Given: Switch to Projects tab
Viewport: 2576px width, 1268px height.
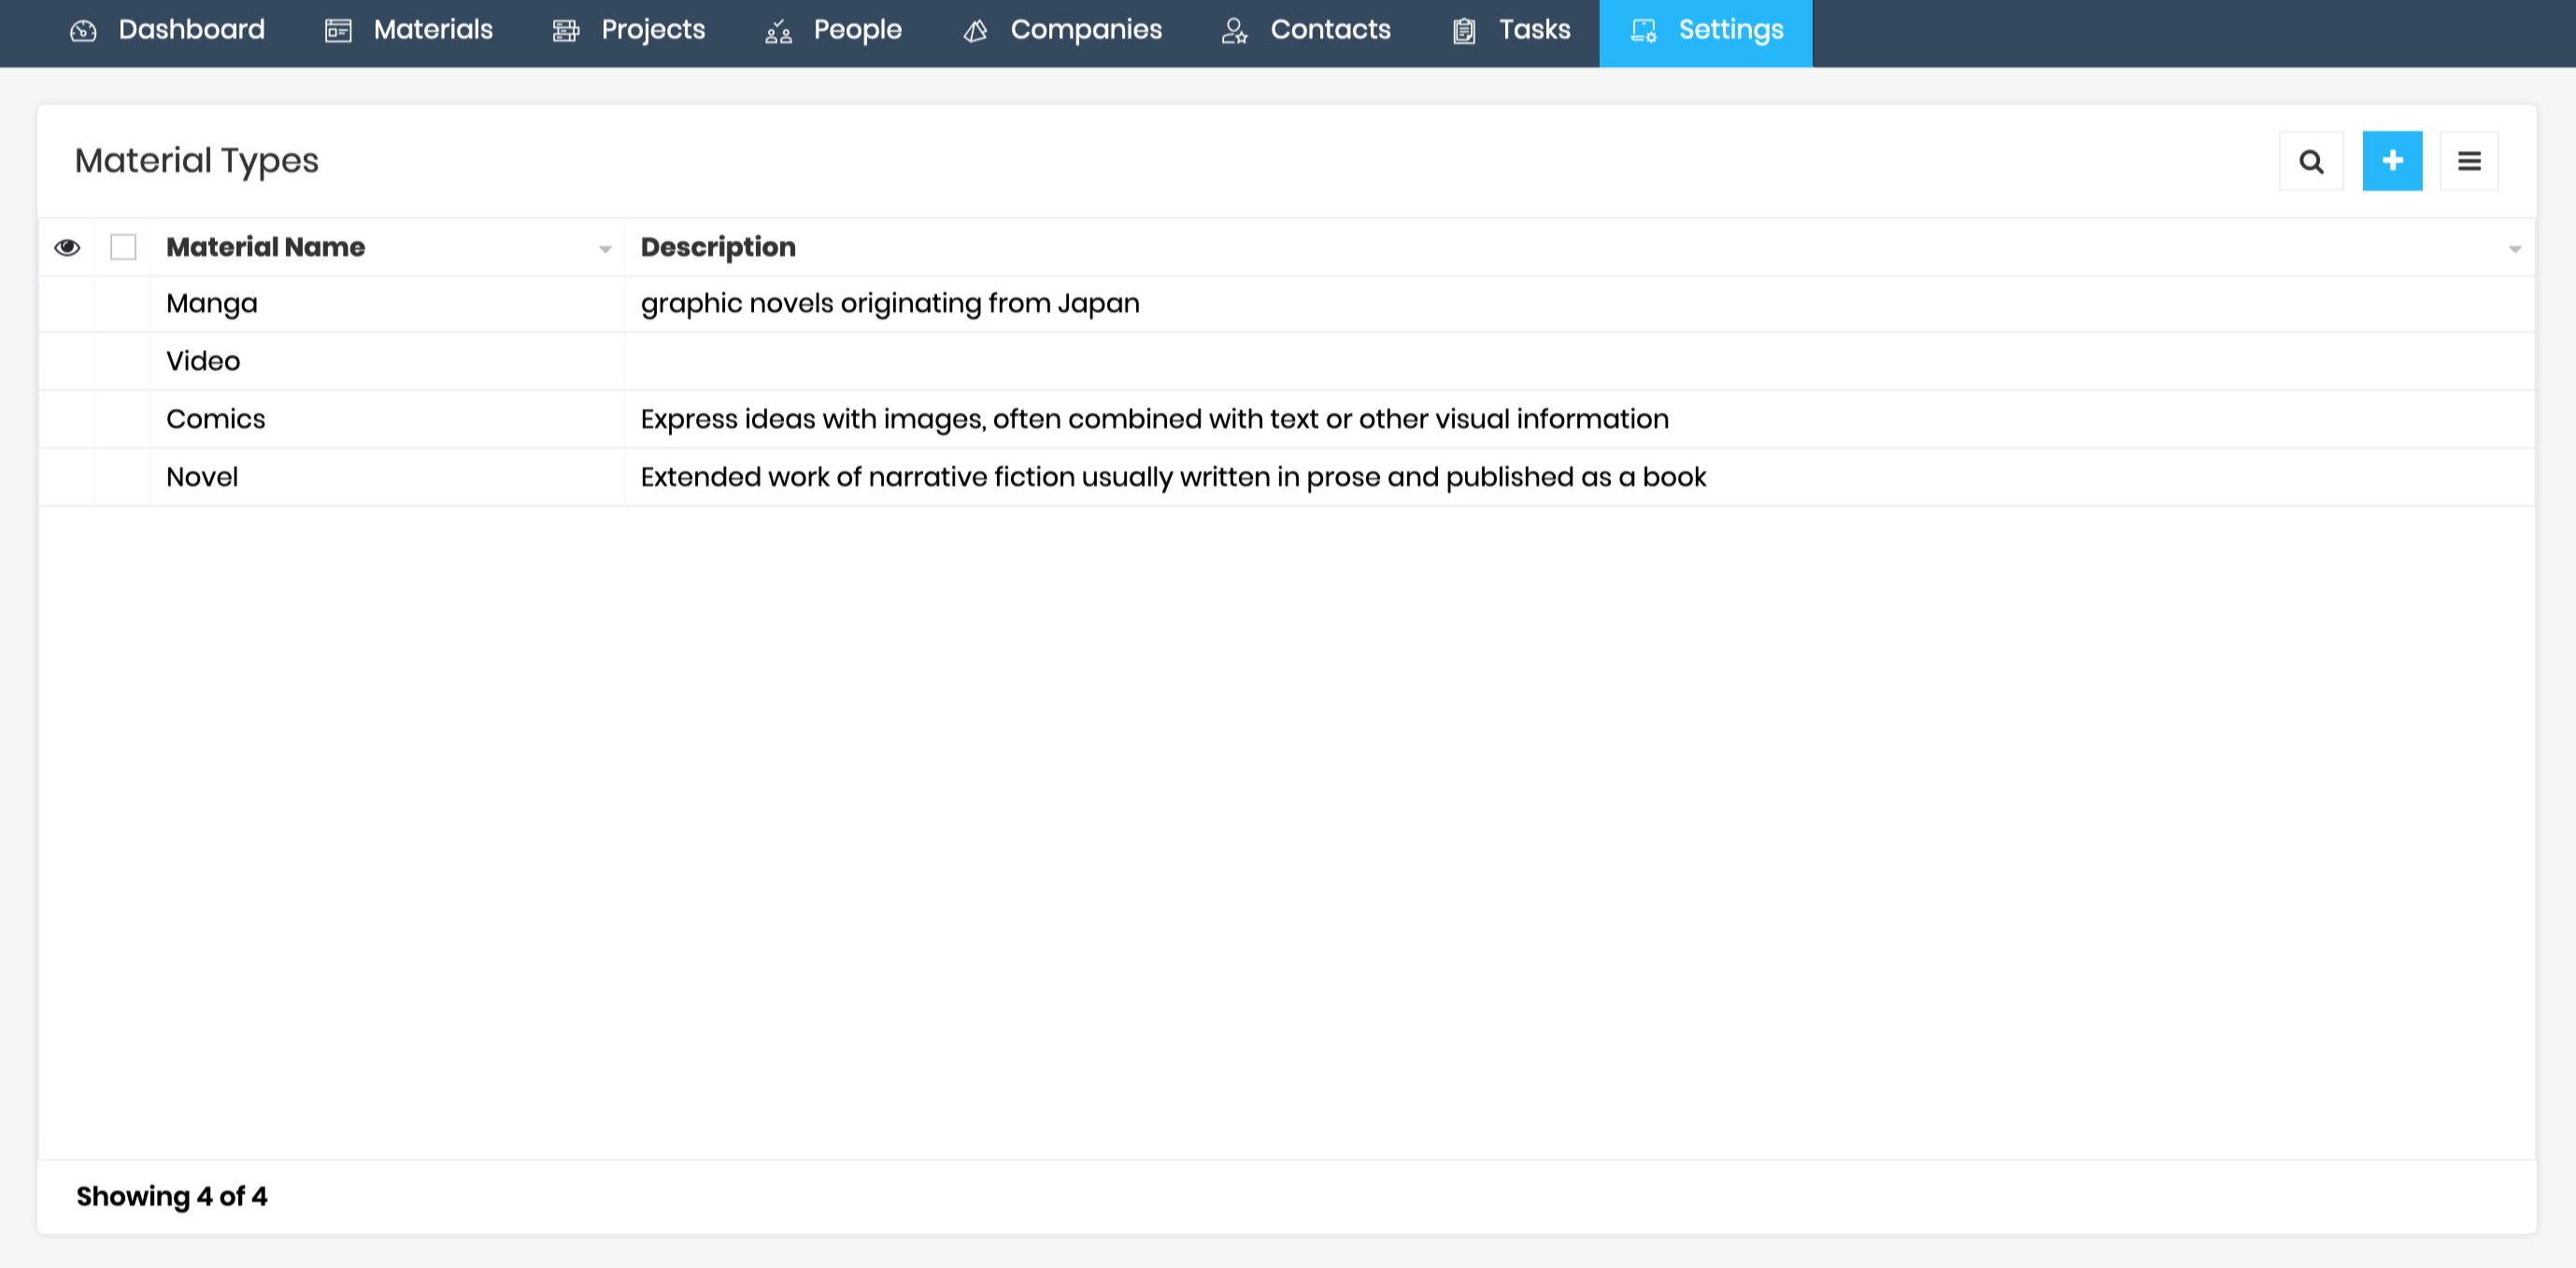Looking at the screenshot, I should [x=629, y=31].
